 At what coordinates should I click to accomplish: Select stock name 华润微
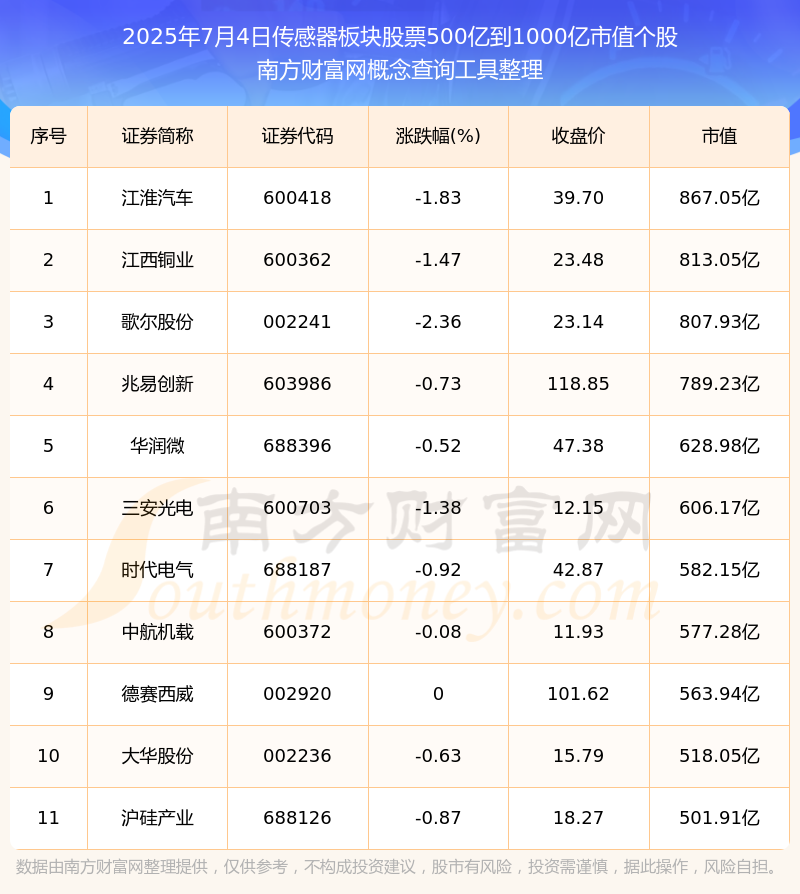pos(157,446)
